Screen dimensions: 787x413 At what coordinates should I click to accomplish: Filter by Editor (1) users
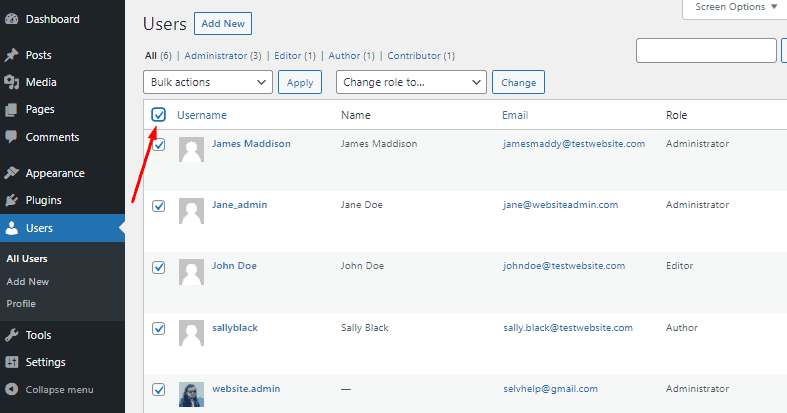click(x=295, y=56)
